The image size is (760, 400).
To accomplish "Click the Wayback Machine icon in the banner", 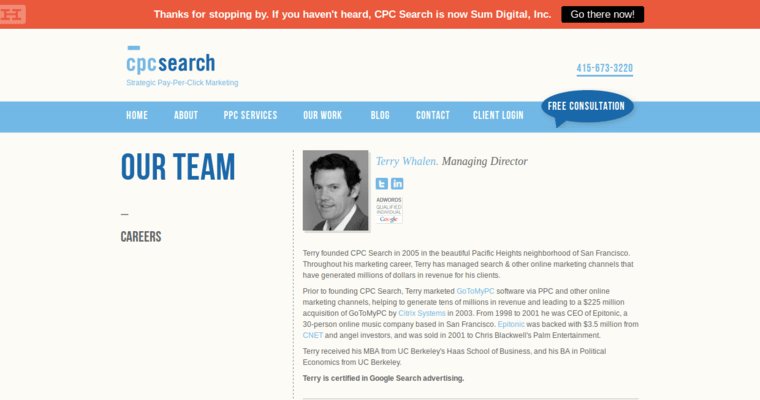I will 12,14.
